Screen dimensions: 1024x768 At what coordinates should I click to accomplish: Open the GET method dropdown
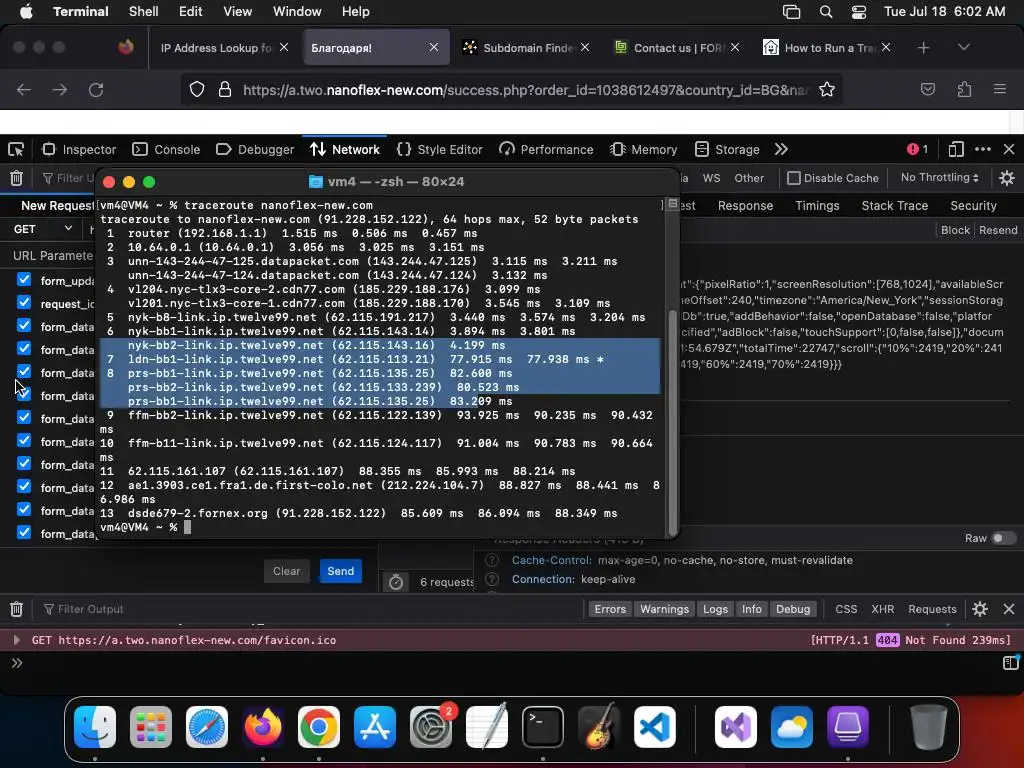[x=42, y=229]
